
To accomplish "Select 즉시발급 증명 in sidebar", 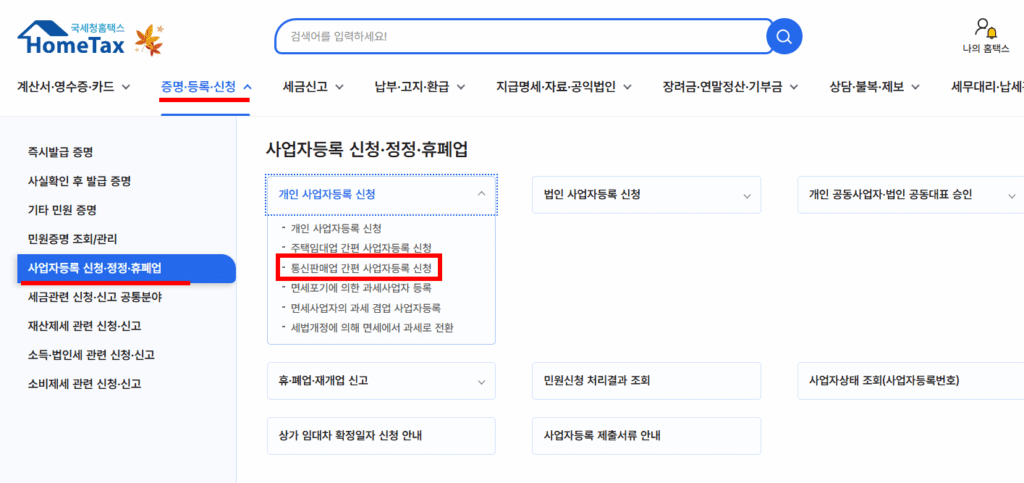I will (60, 152).
